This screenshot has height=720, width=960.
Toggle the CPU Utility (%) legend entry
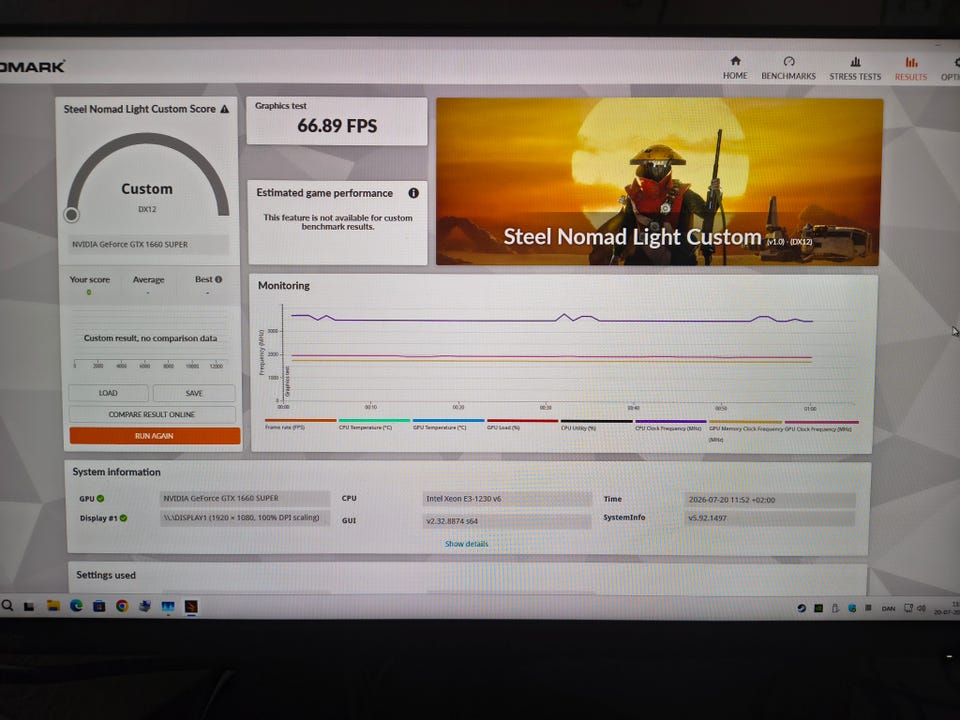pos(596,425)
